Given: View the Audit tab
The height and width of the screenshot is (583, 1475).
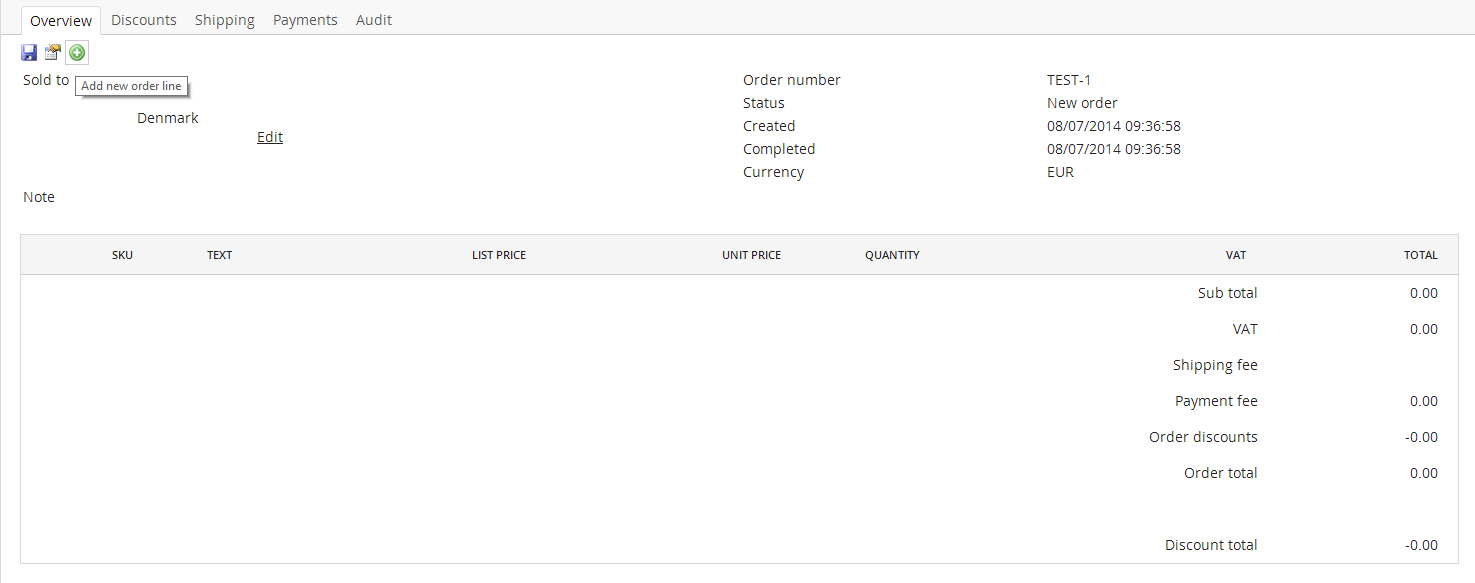Looking at the screenshot, I should point(374,20).
